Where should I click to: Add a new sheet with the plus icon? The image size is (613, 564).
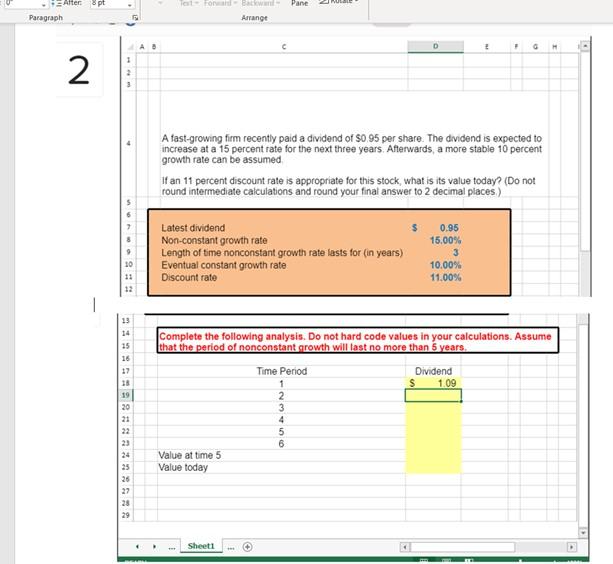tap(247, 547)
